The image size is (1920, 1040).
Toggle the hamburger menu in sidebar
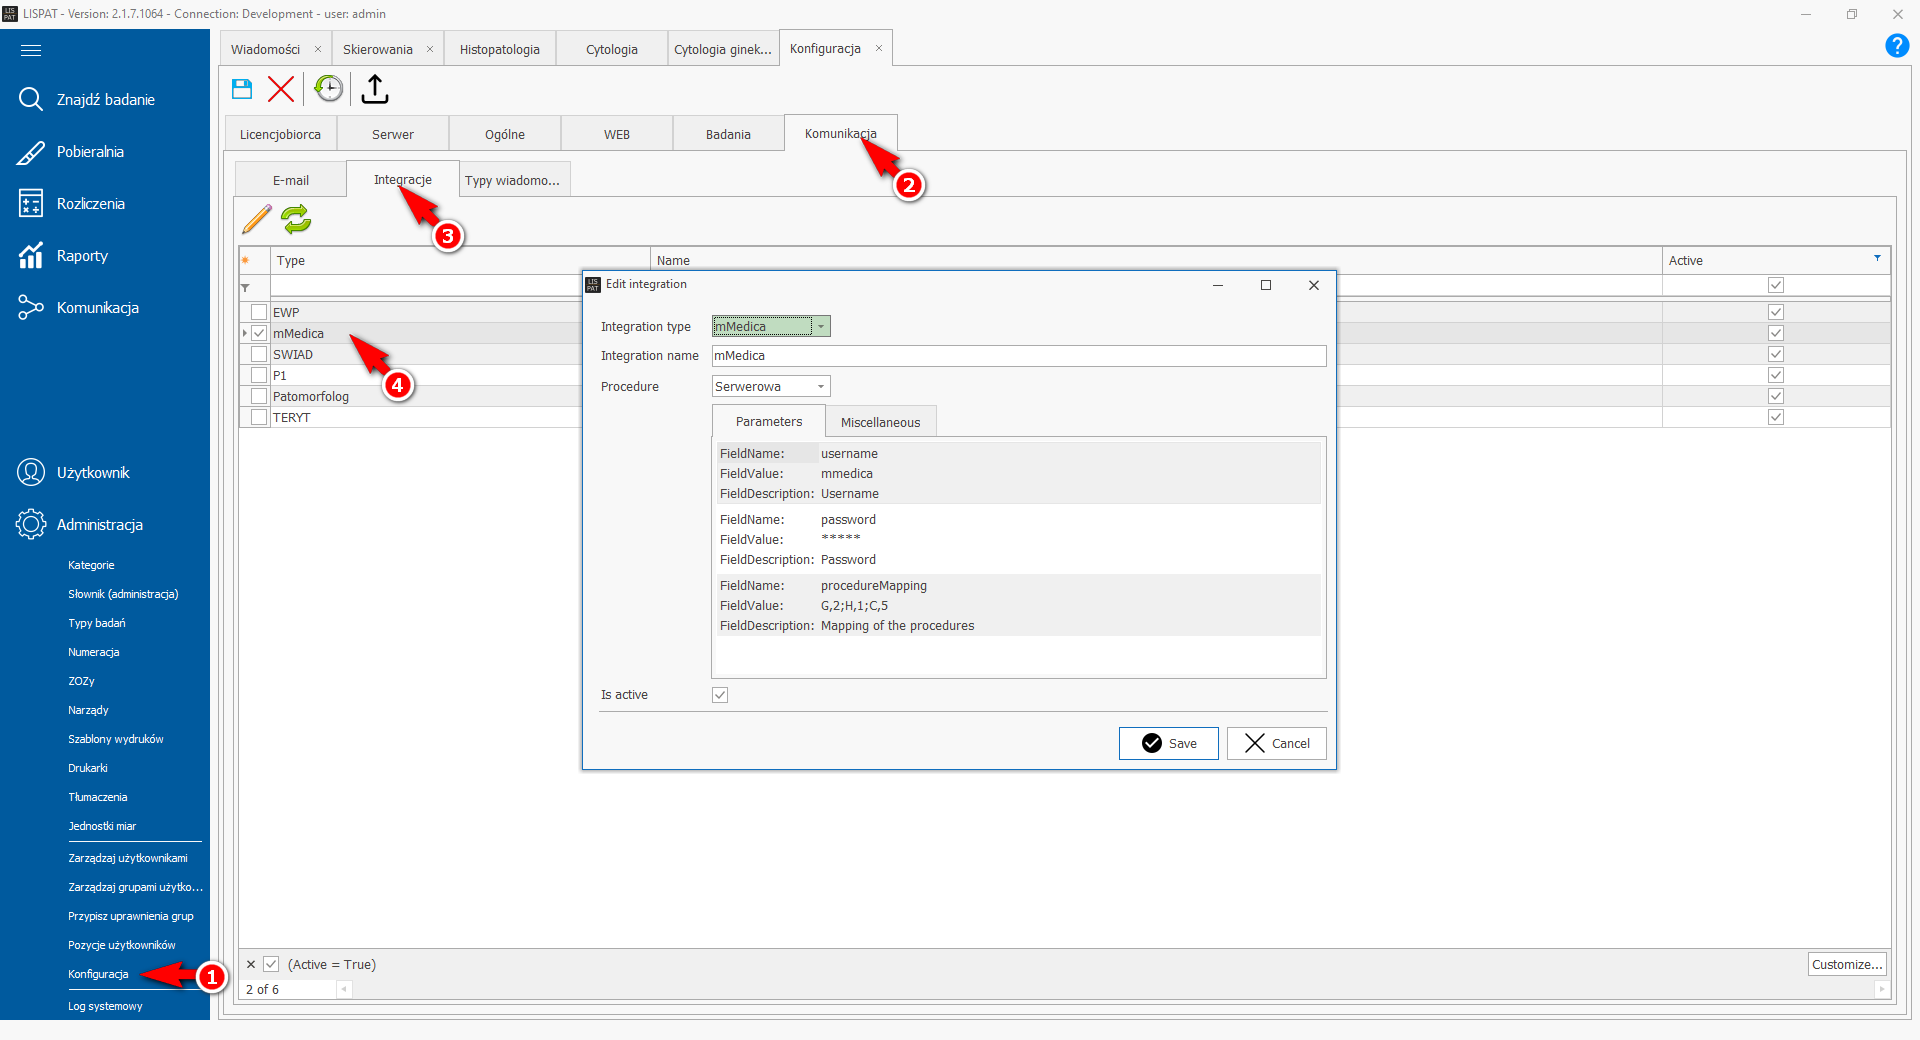(31, 50)
